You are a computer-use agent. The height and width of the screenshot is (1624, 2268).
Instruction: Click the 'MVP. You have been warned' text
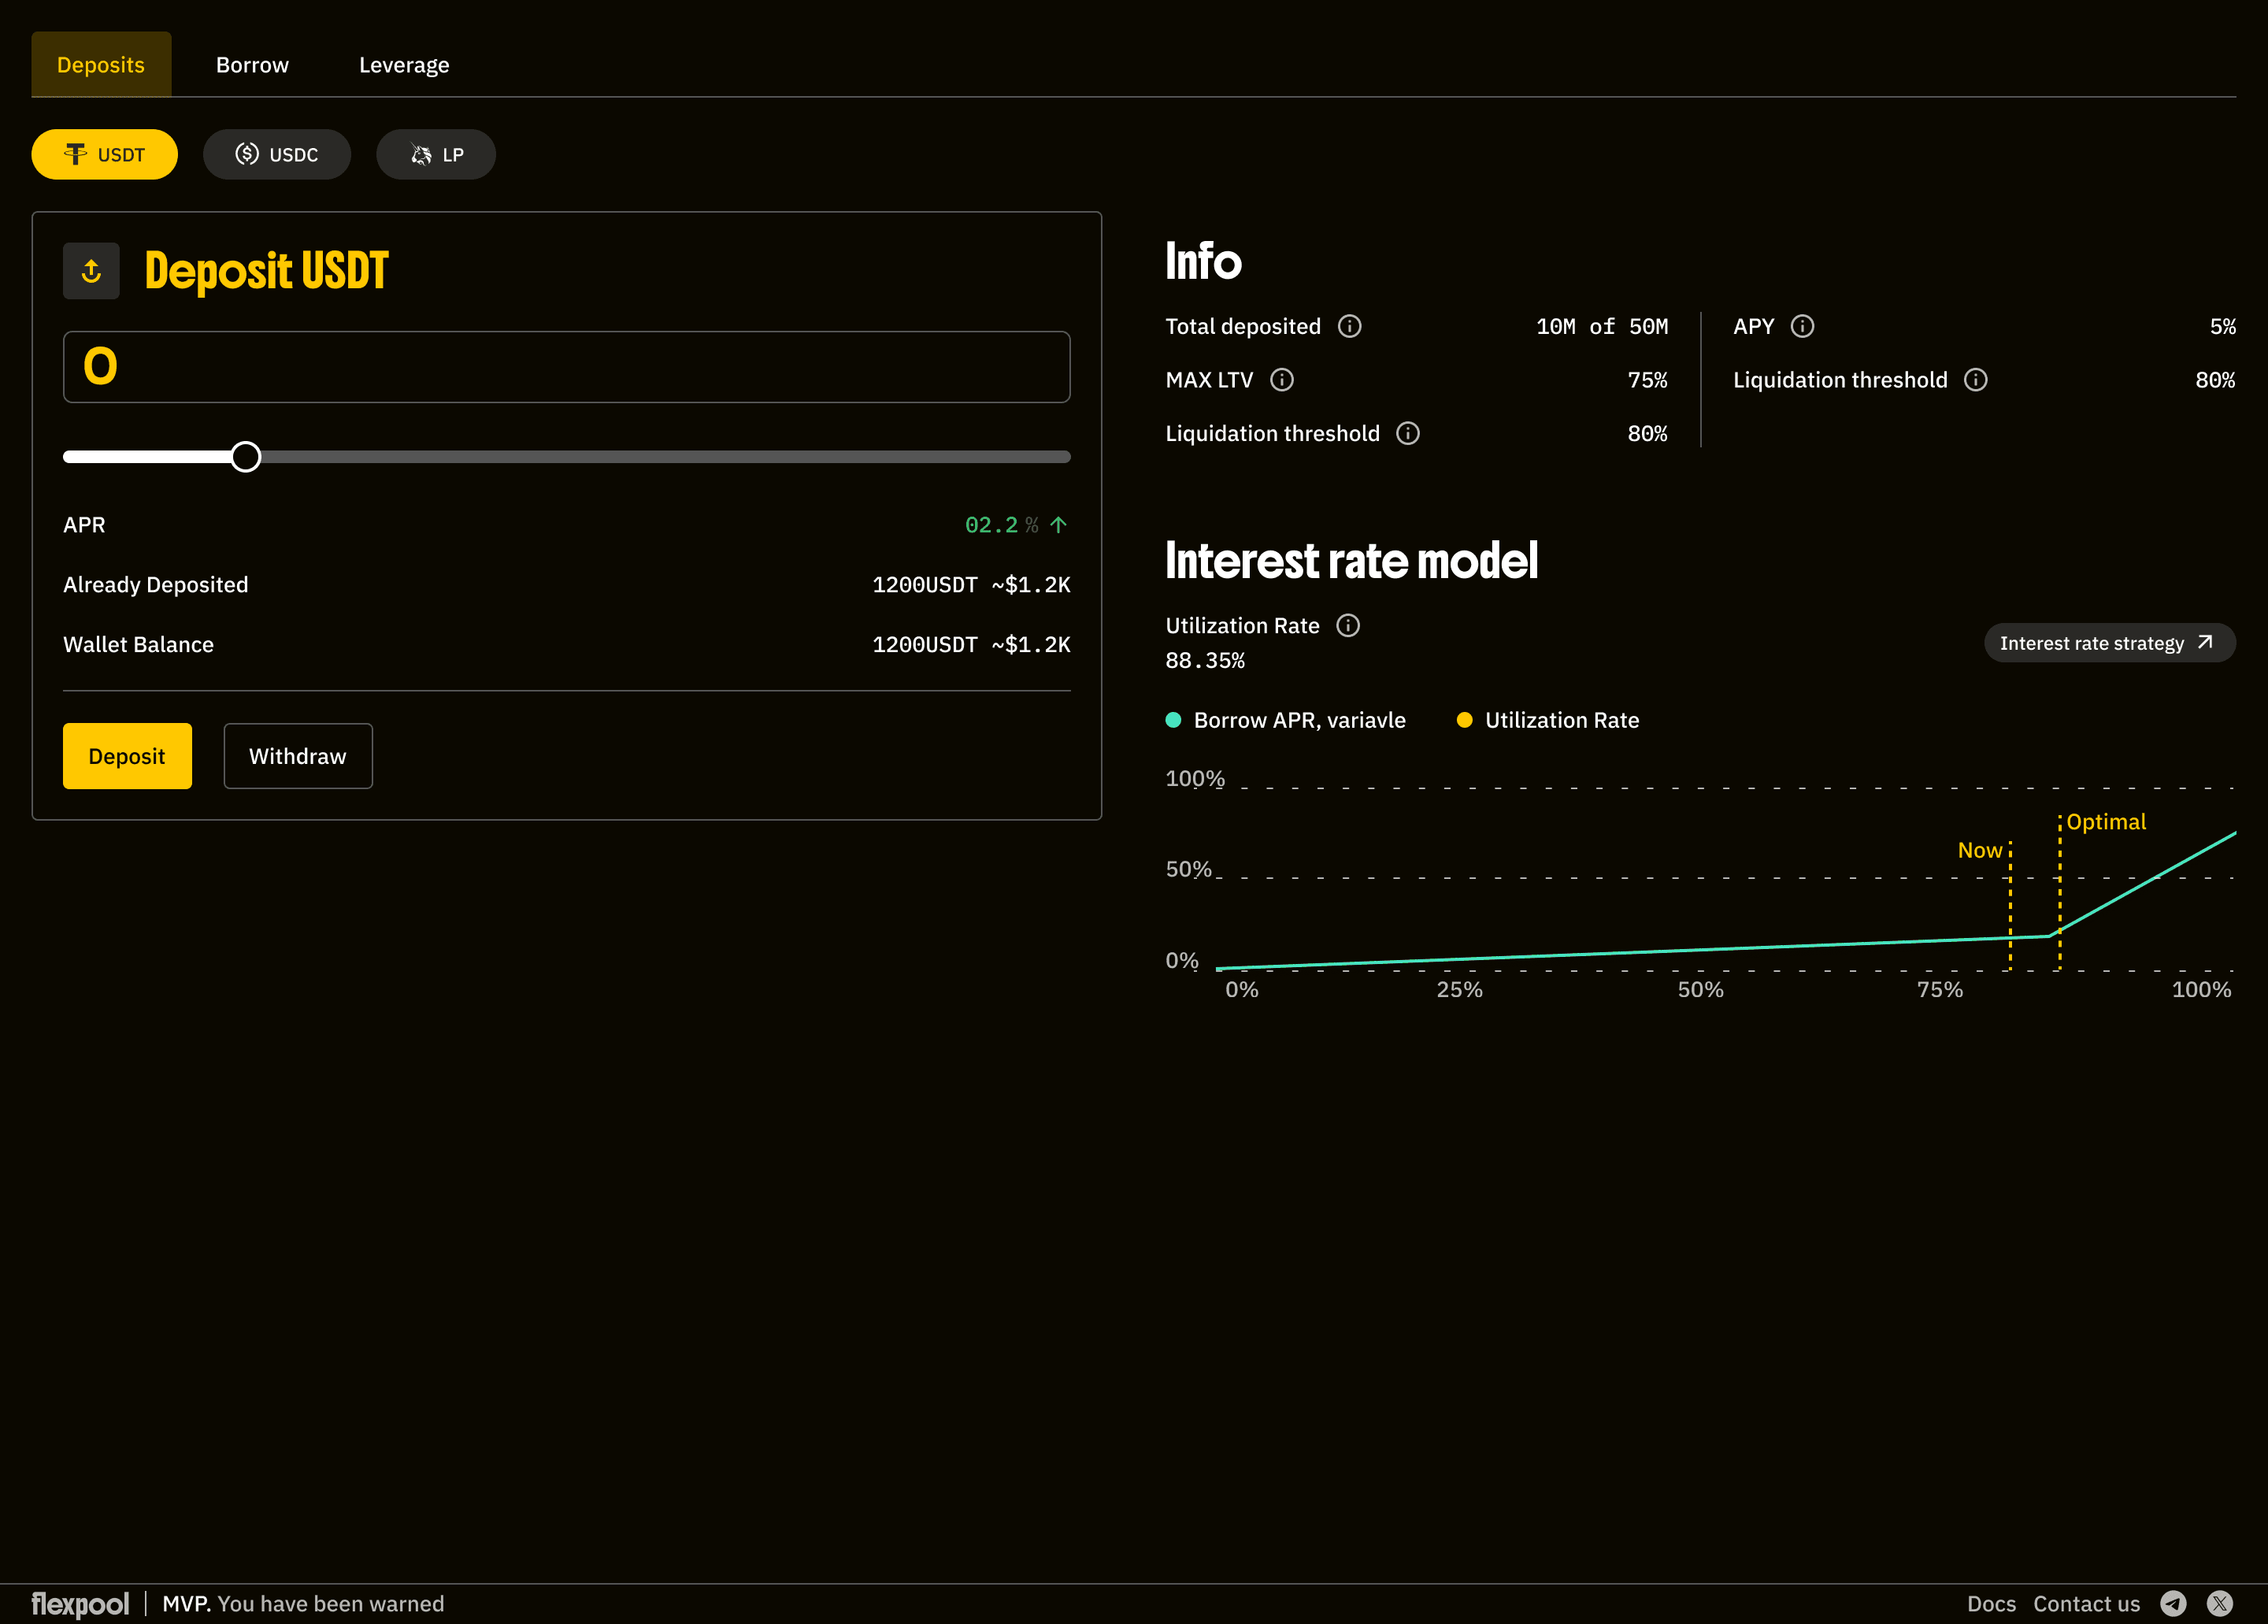tap(303, 1604)
